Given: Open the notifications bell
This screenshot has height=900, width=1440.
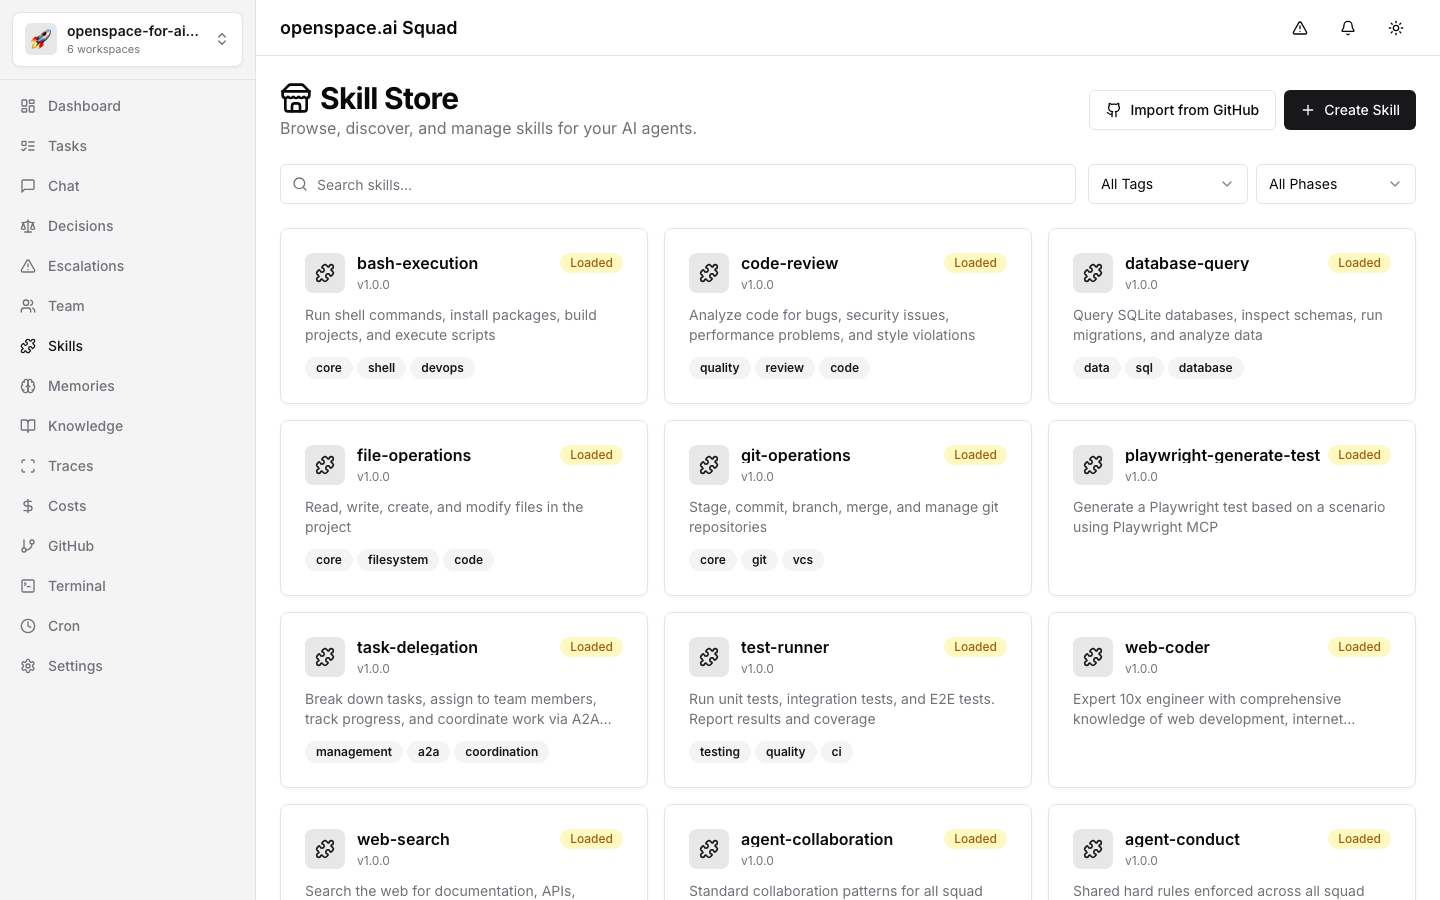Looking at the screenshot, I should click(1348, 28).
